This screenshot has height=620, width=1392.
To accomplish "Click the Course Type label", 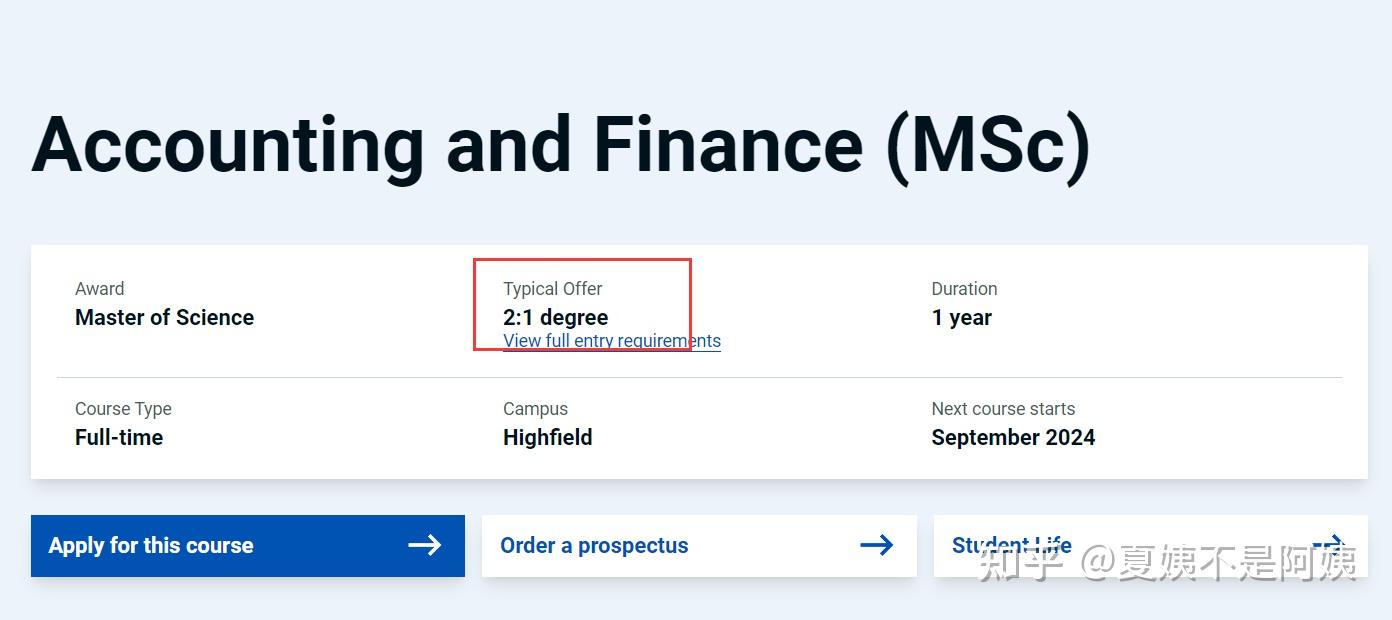I will 123,409.
